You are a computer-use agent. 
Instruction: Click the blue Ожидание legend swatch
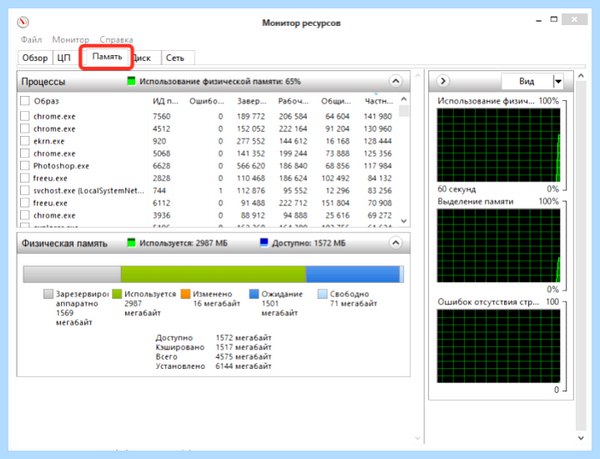[x=254, y=294]
